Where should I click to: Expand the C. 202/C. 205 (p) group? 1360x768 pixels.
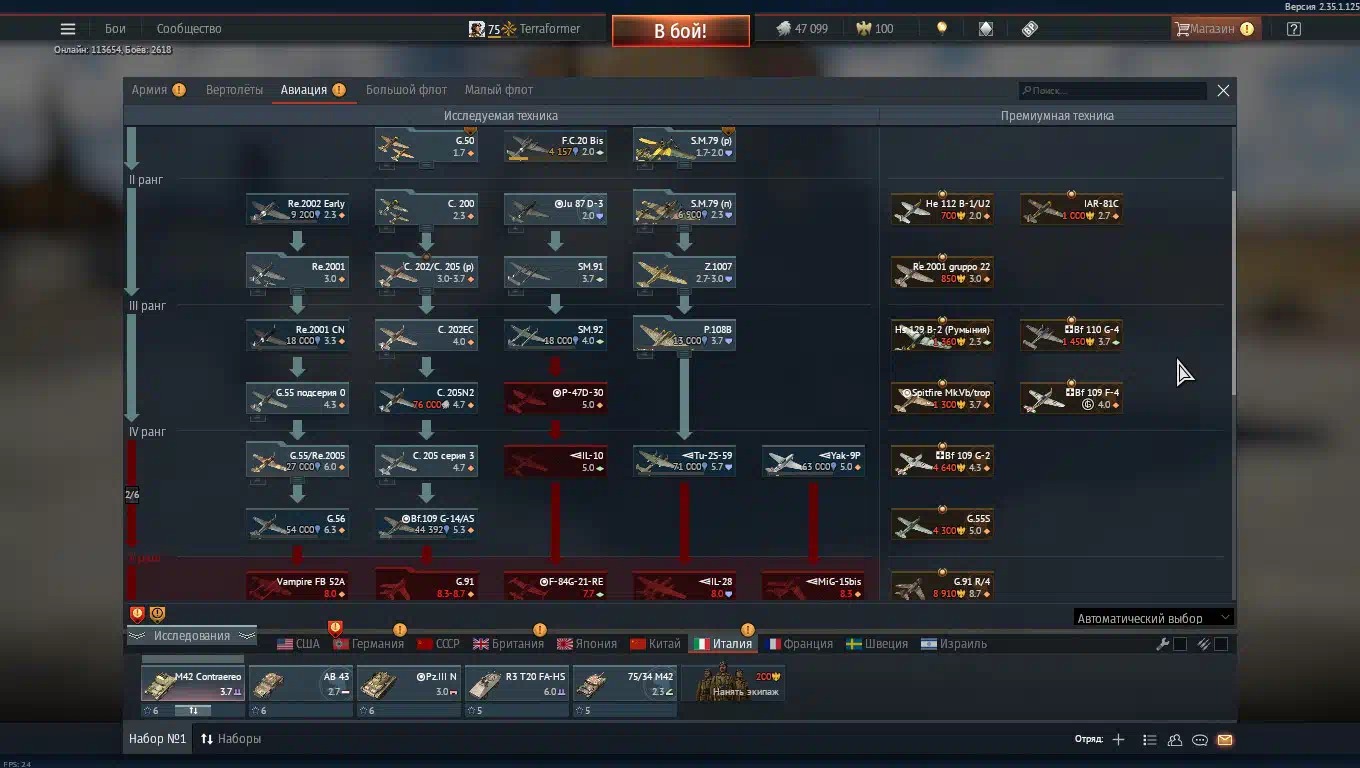426,272
